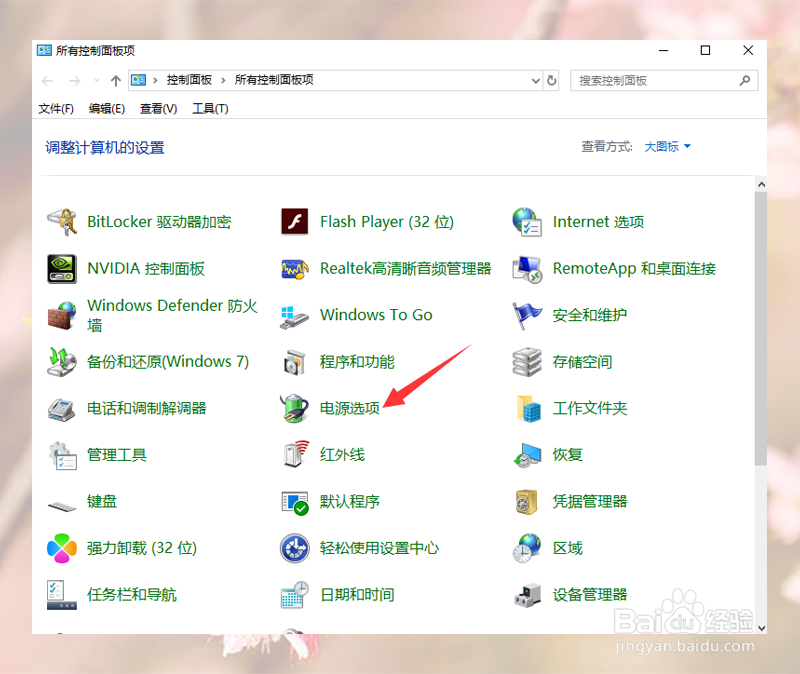Image resolution: width=800 pixels, height=674 pixels.
Task: Click the NVIDIA 控制面板 icon
Action: coord(62,269)
